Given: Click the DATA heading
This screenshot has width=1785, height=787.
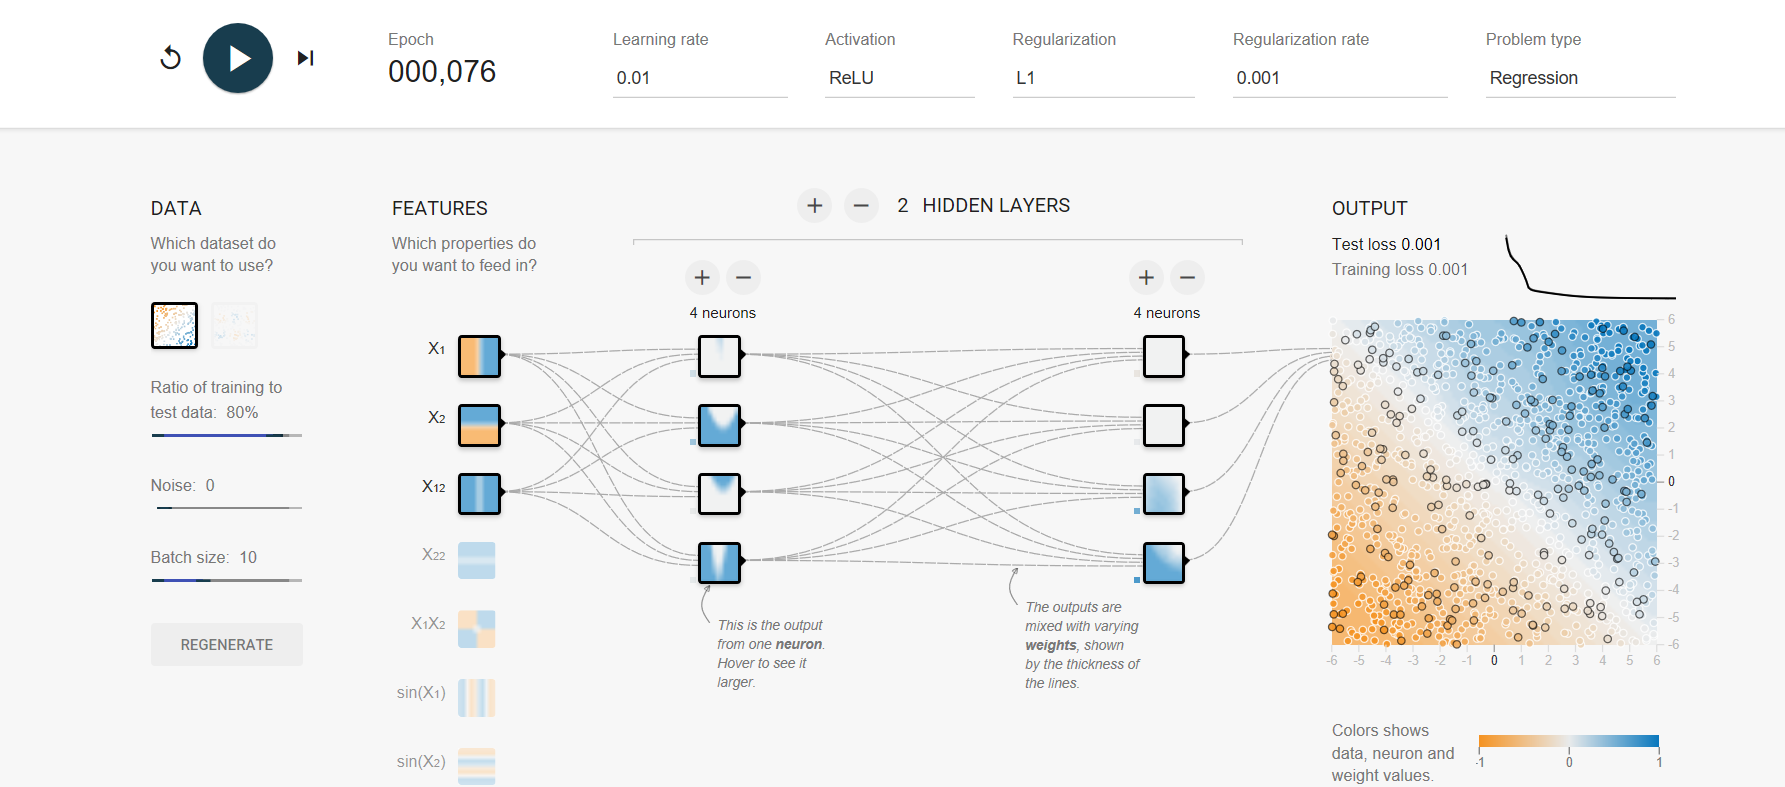Looking at the screenshot, I should (x=176, y=208).
